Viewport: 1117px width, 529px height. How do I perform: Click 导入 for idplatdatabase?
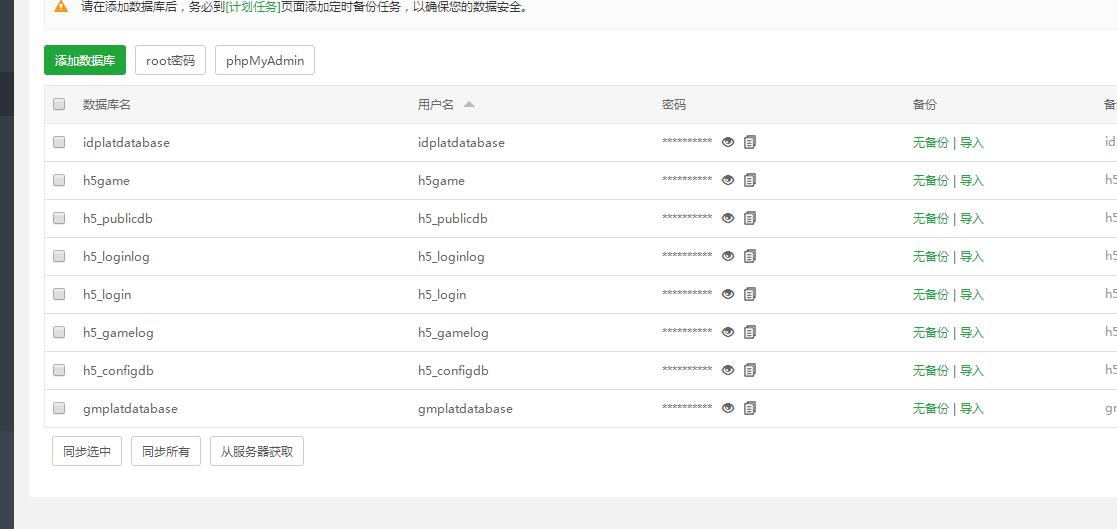coord(972,142)
